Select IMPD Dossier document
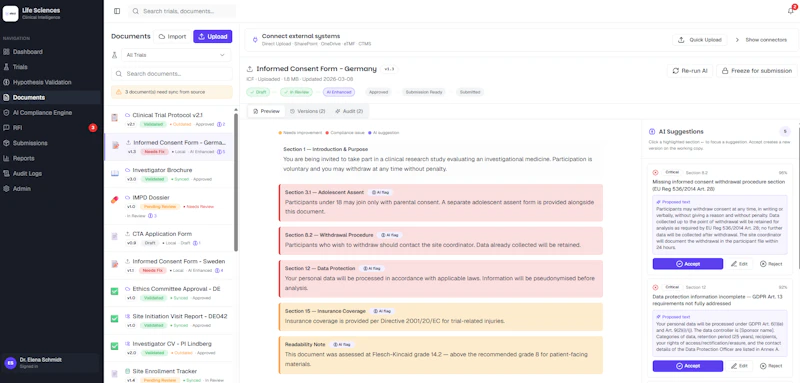This screenshot has height=383, width=800. [169, 207]
